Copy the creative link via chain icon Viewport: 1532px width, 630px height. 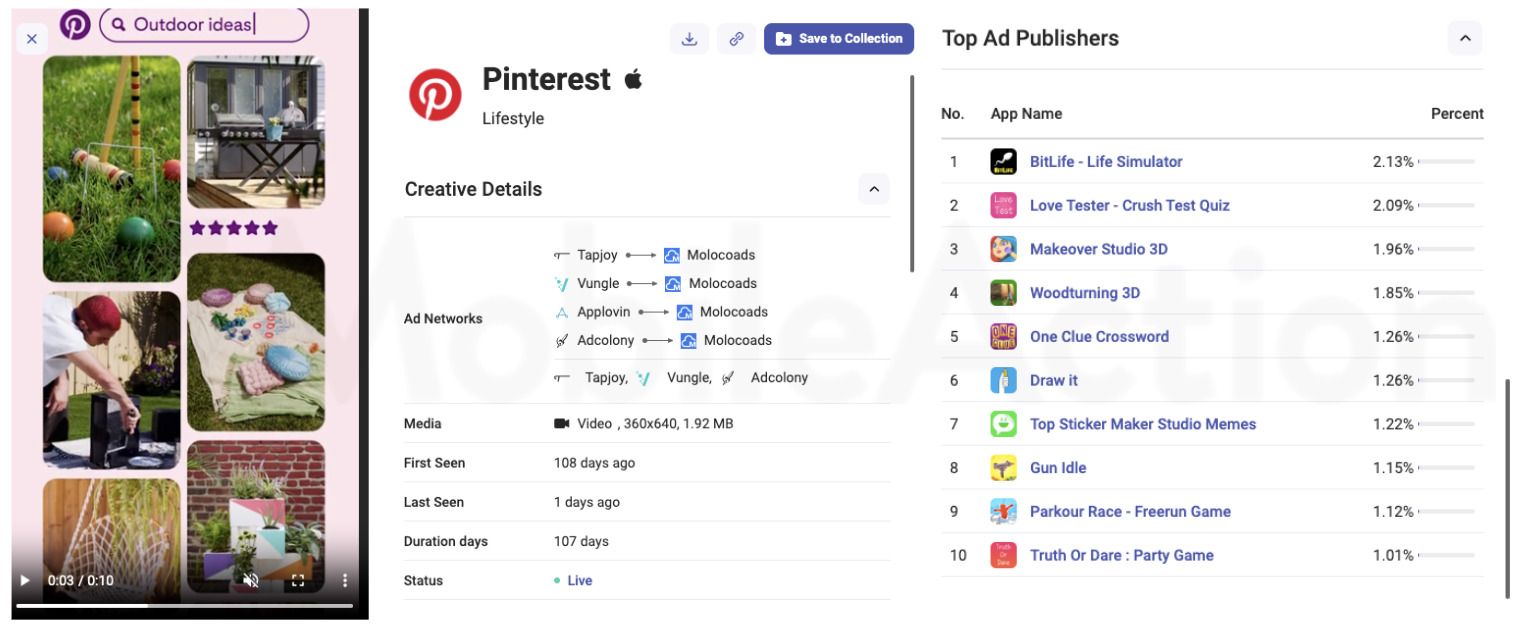click(736, 39)
